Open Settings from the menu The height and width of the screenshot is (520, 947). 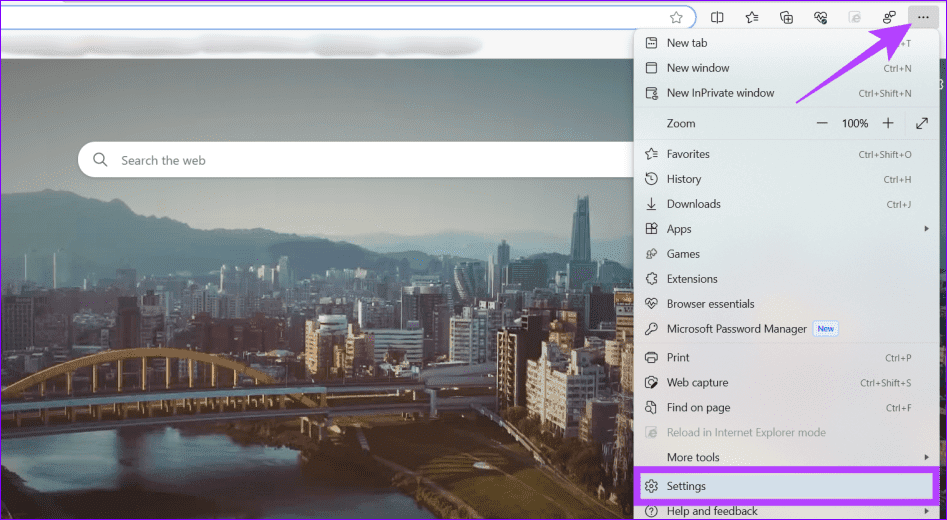786,486
